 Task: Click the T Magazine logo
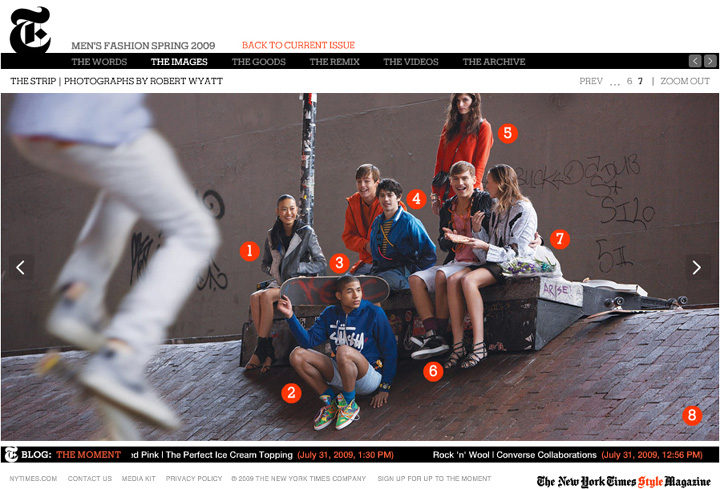pyautogui.click(x=30, y=29)
